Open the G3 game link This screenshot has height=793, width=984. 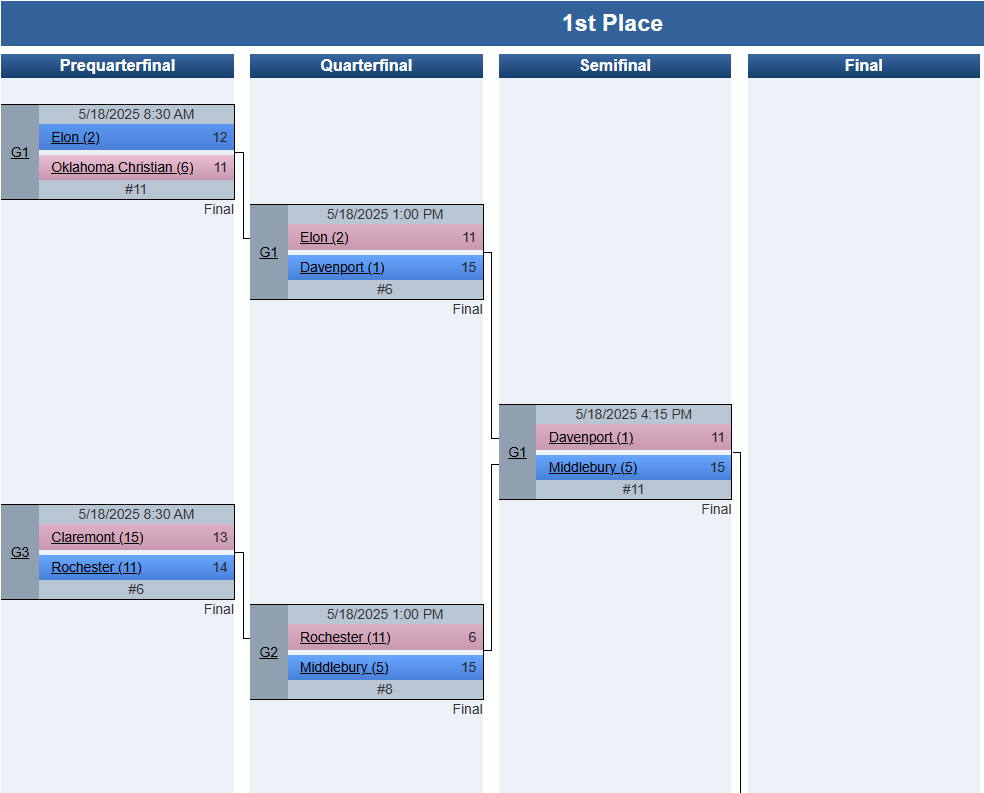pyautogui.click(x=20, y=553)
